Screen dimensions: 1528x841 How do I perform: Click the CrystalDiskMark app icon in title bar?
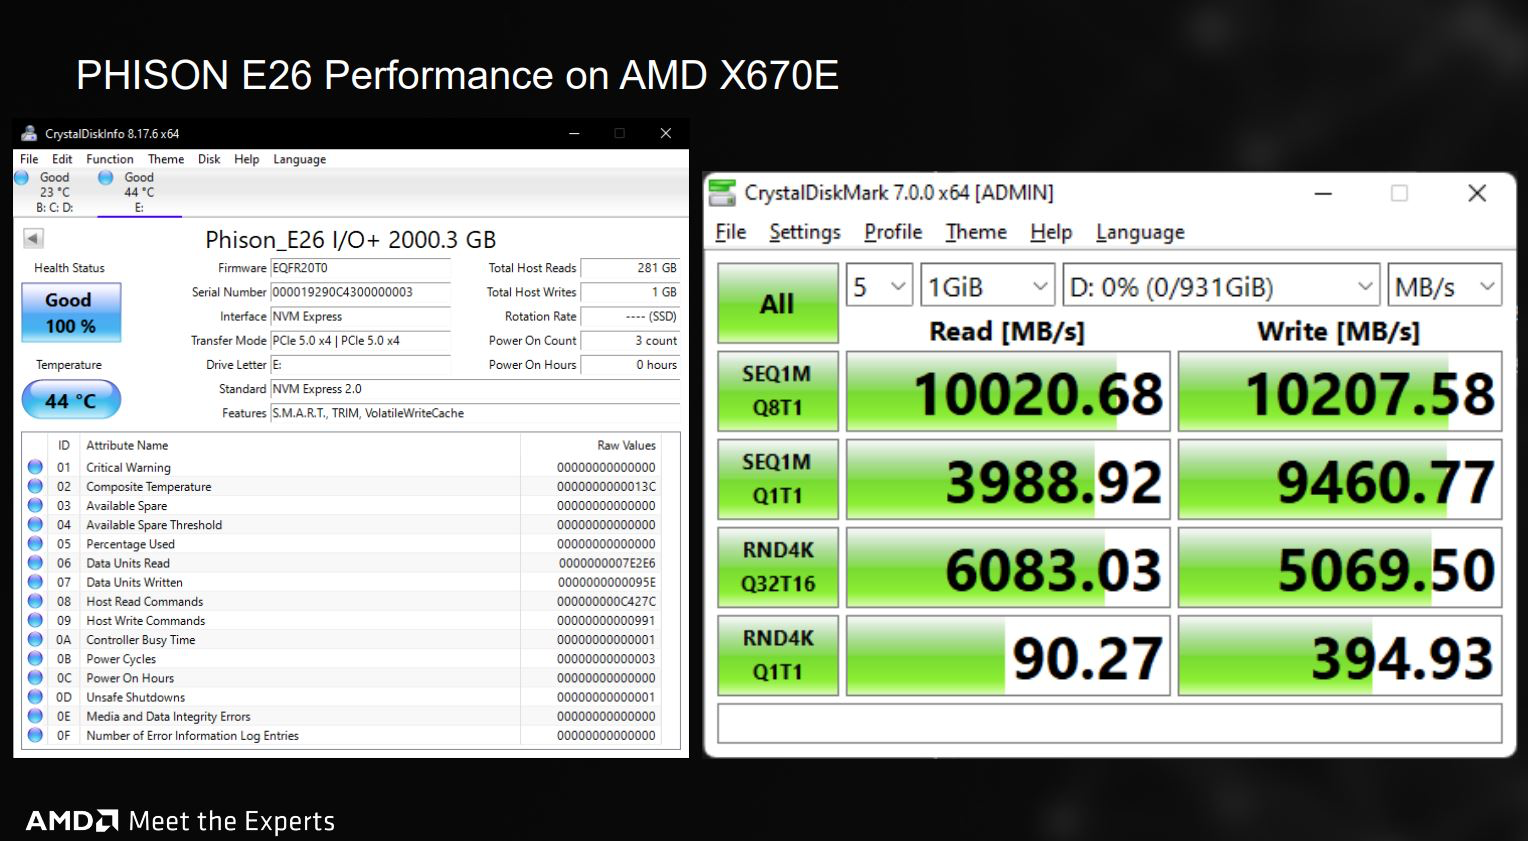click(722, 192)
